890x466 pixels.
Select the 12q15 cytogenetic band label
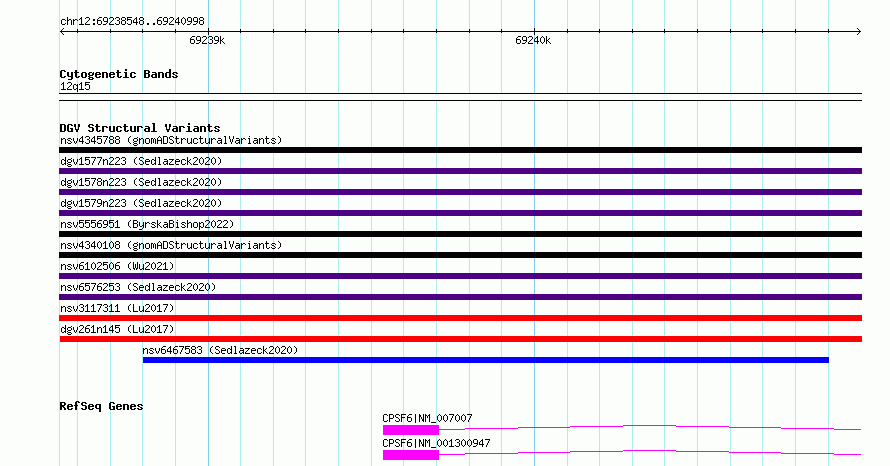pos(75,86)
